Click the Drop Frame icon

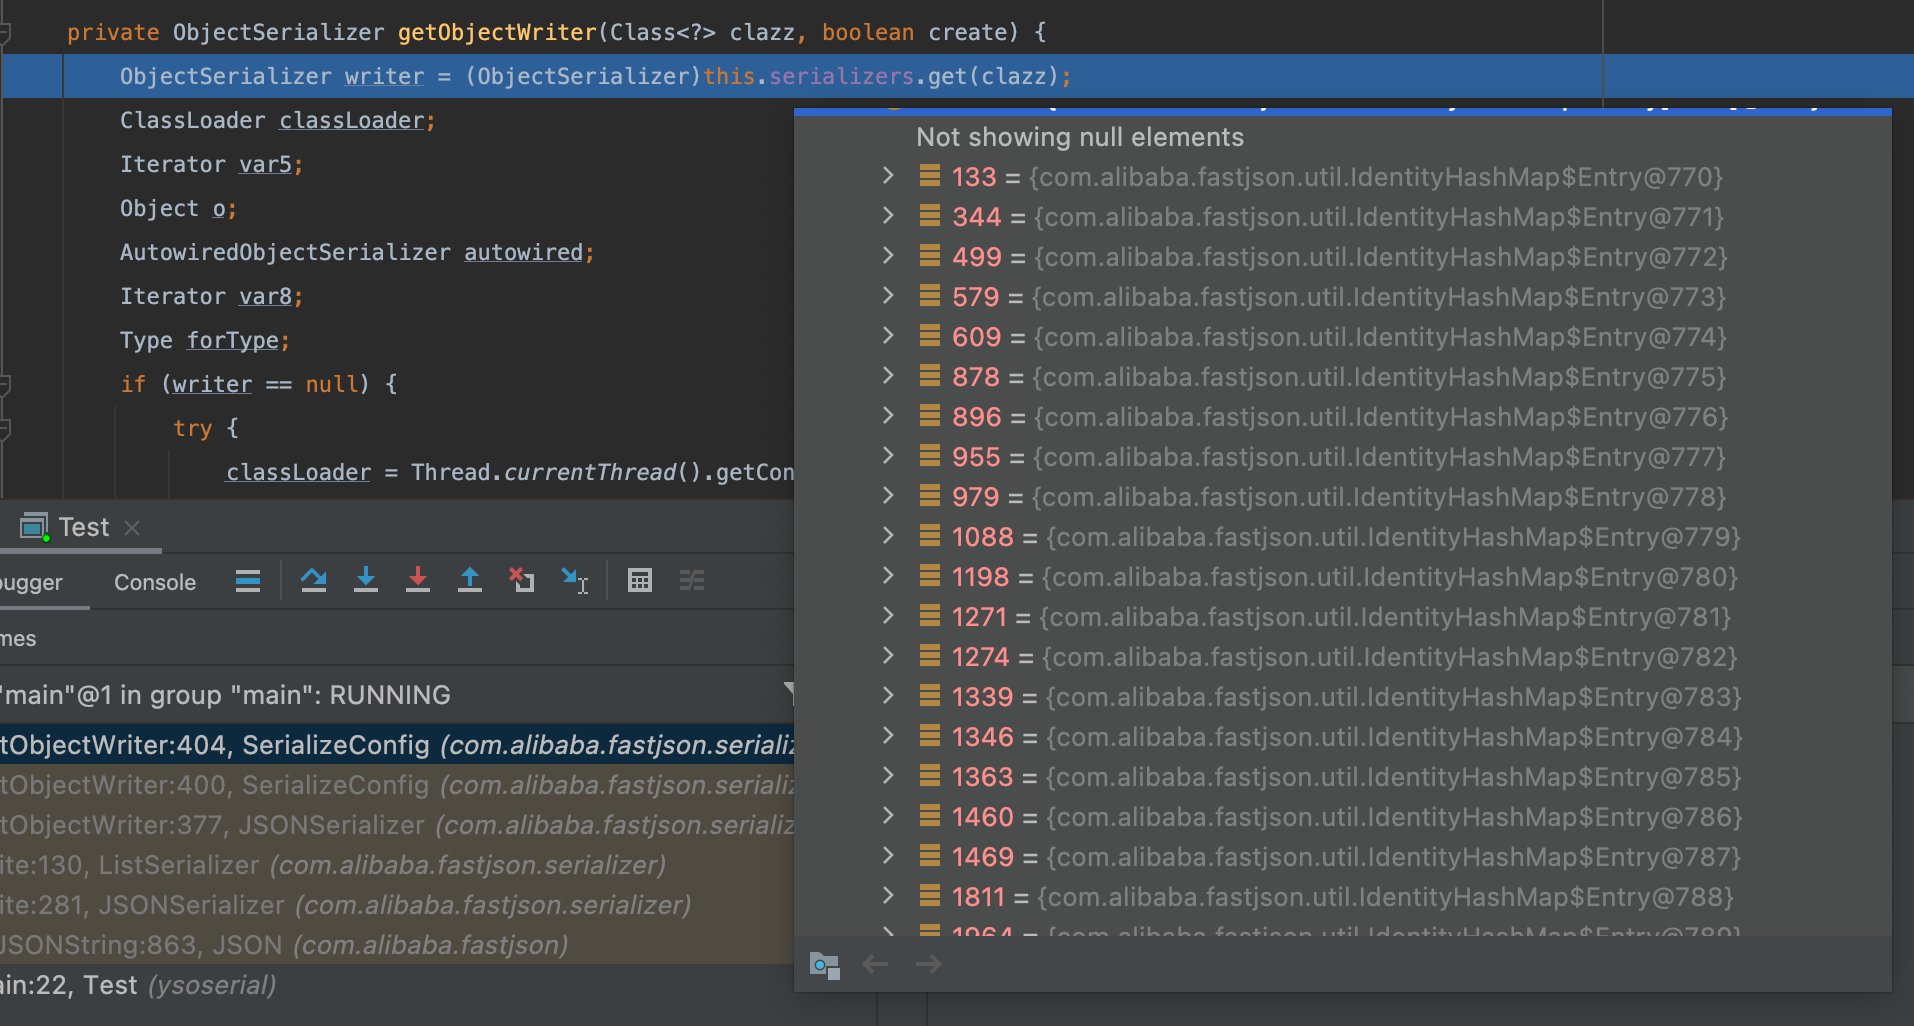coord(522,581)
